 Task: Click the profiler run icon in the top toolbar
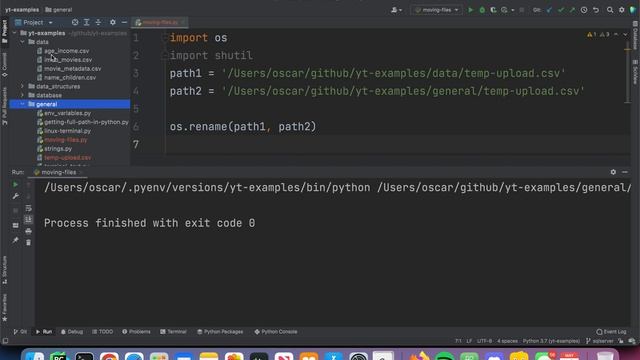click(504, 10)
